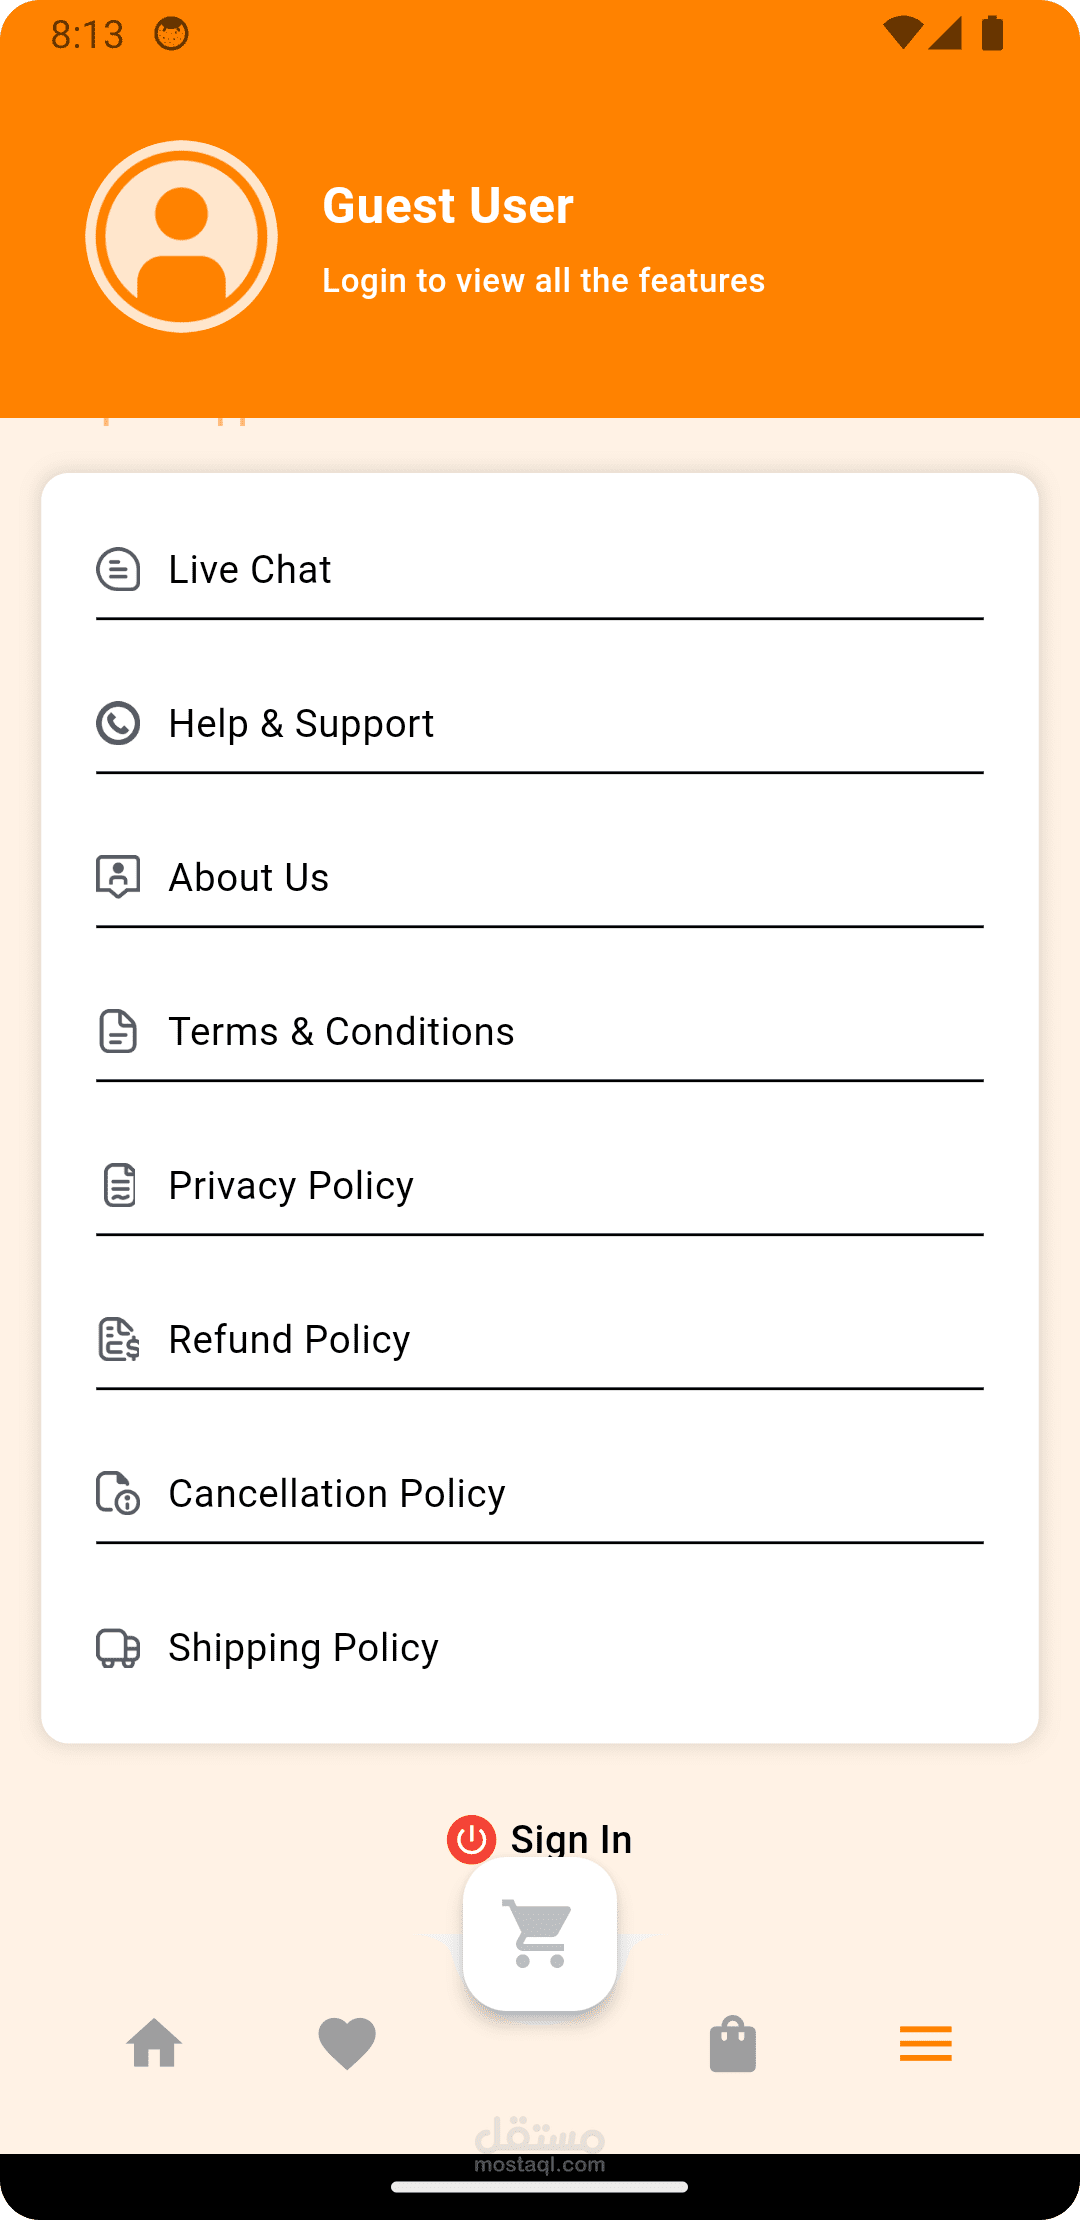Open the Live Chat menu item
Viewport: 1080px width, 2220px height.
tap(250, 570)
